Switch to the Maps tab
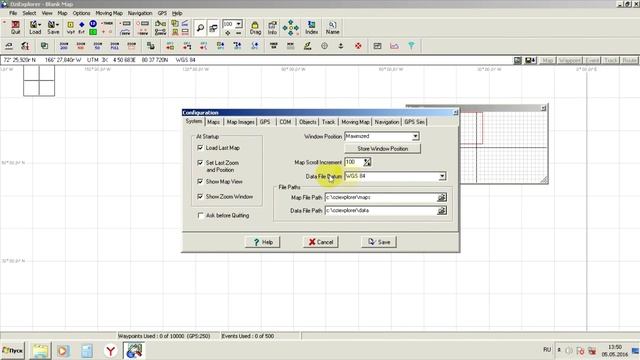The image size is (640, 360). 213,122
